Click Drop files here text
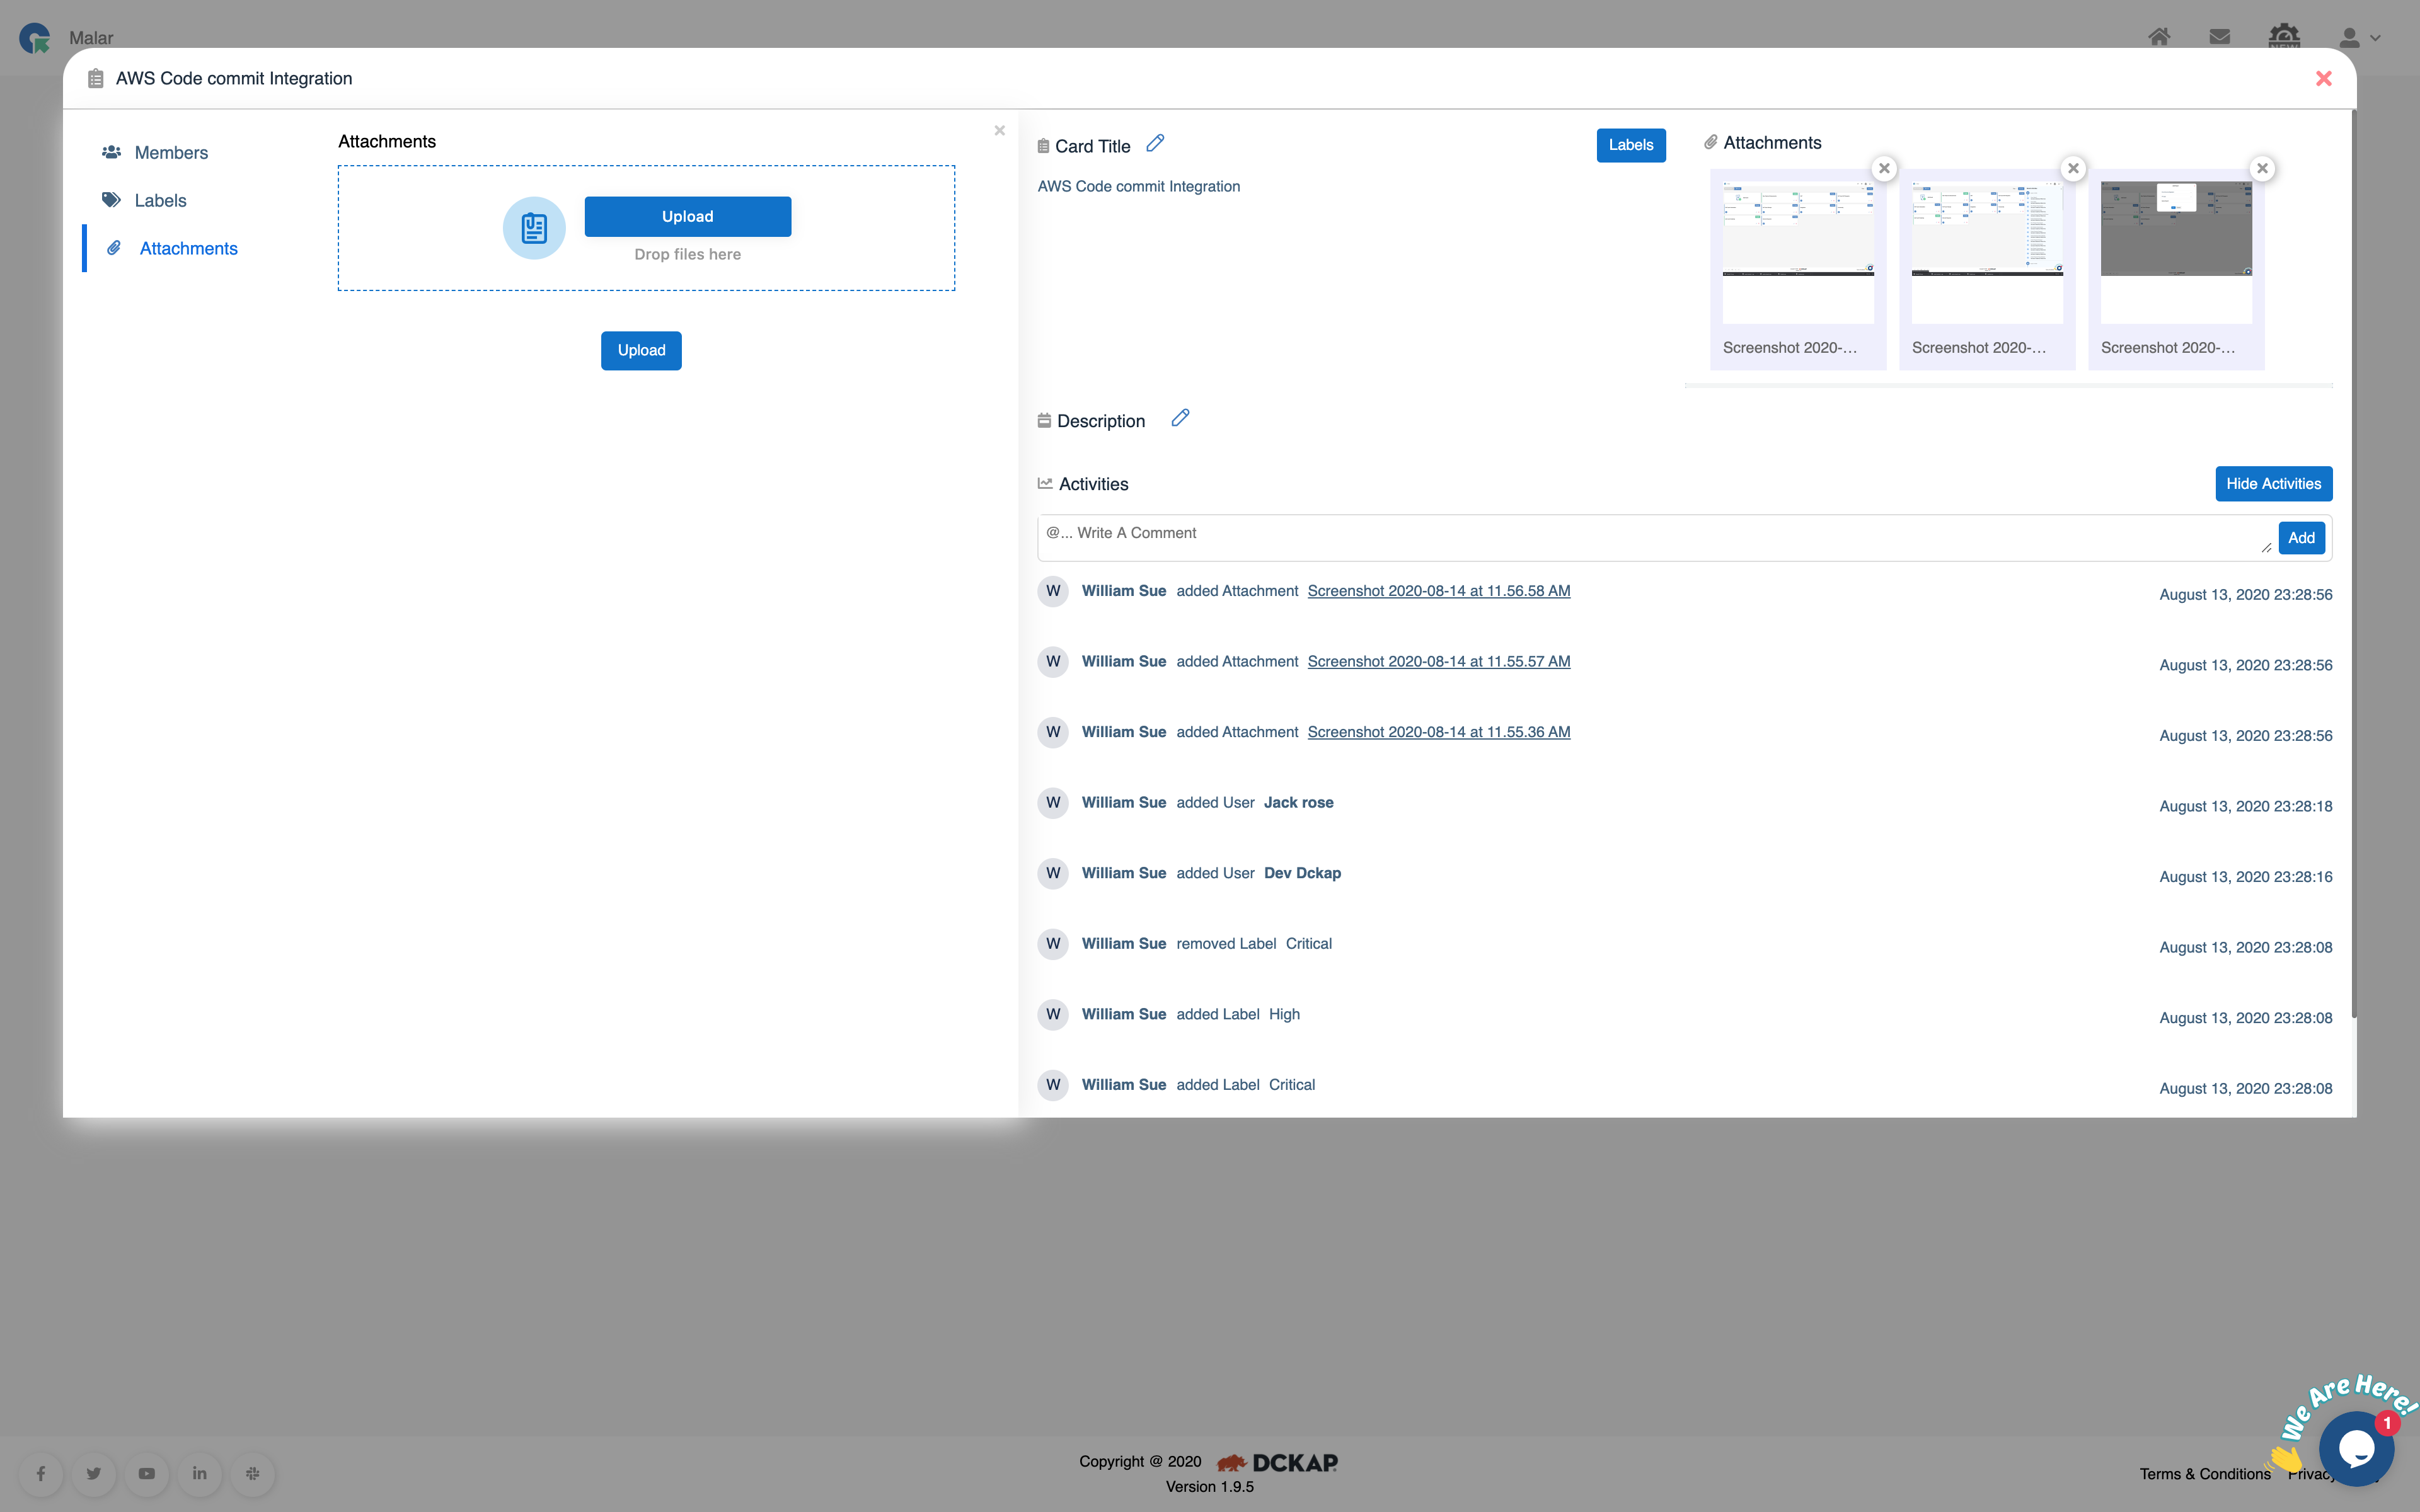 [x=688, y=254]
